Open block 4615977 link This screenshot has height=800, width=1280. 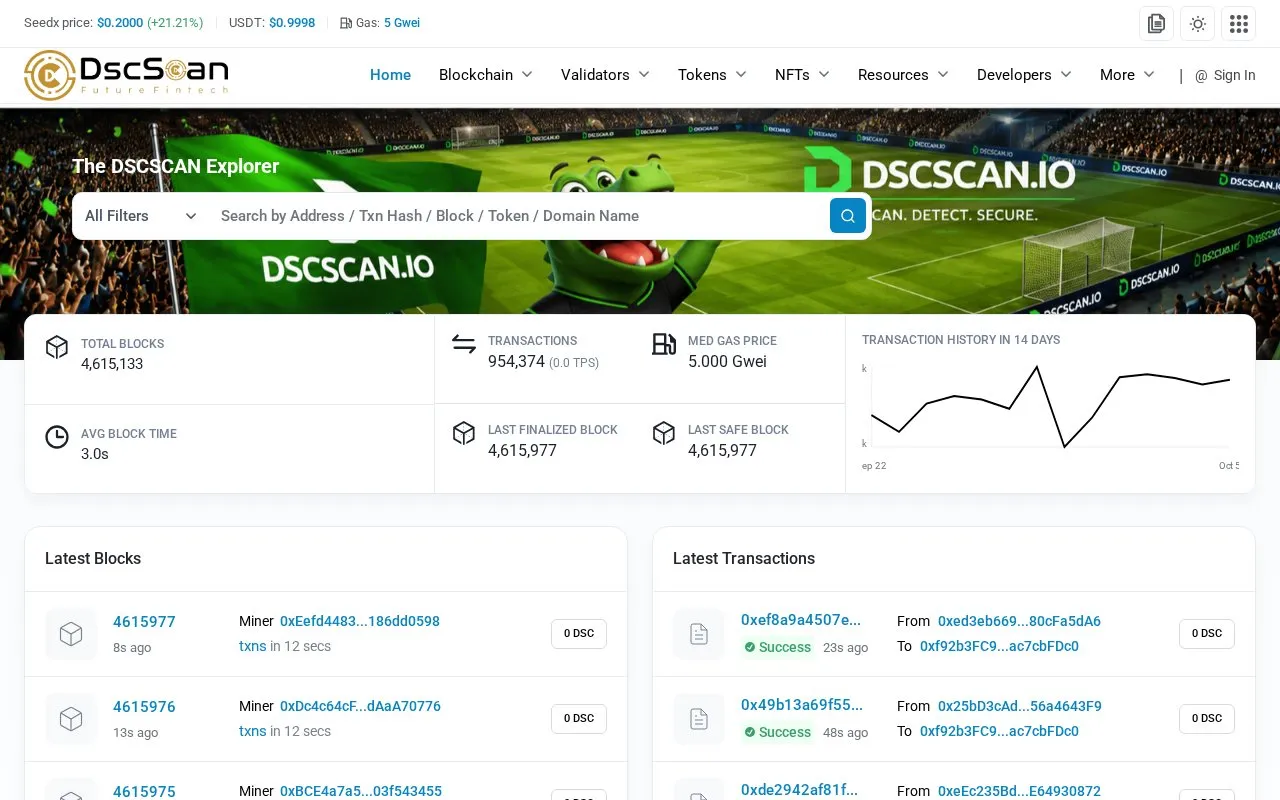pyautogui.click(x=144, y=622)
